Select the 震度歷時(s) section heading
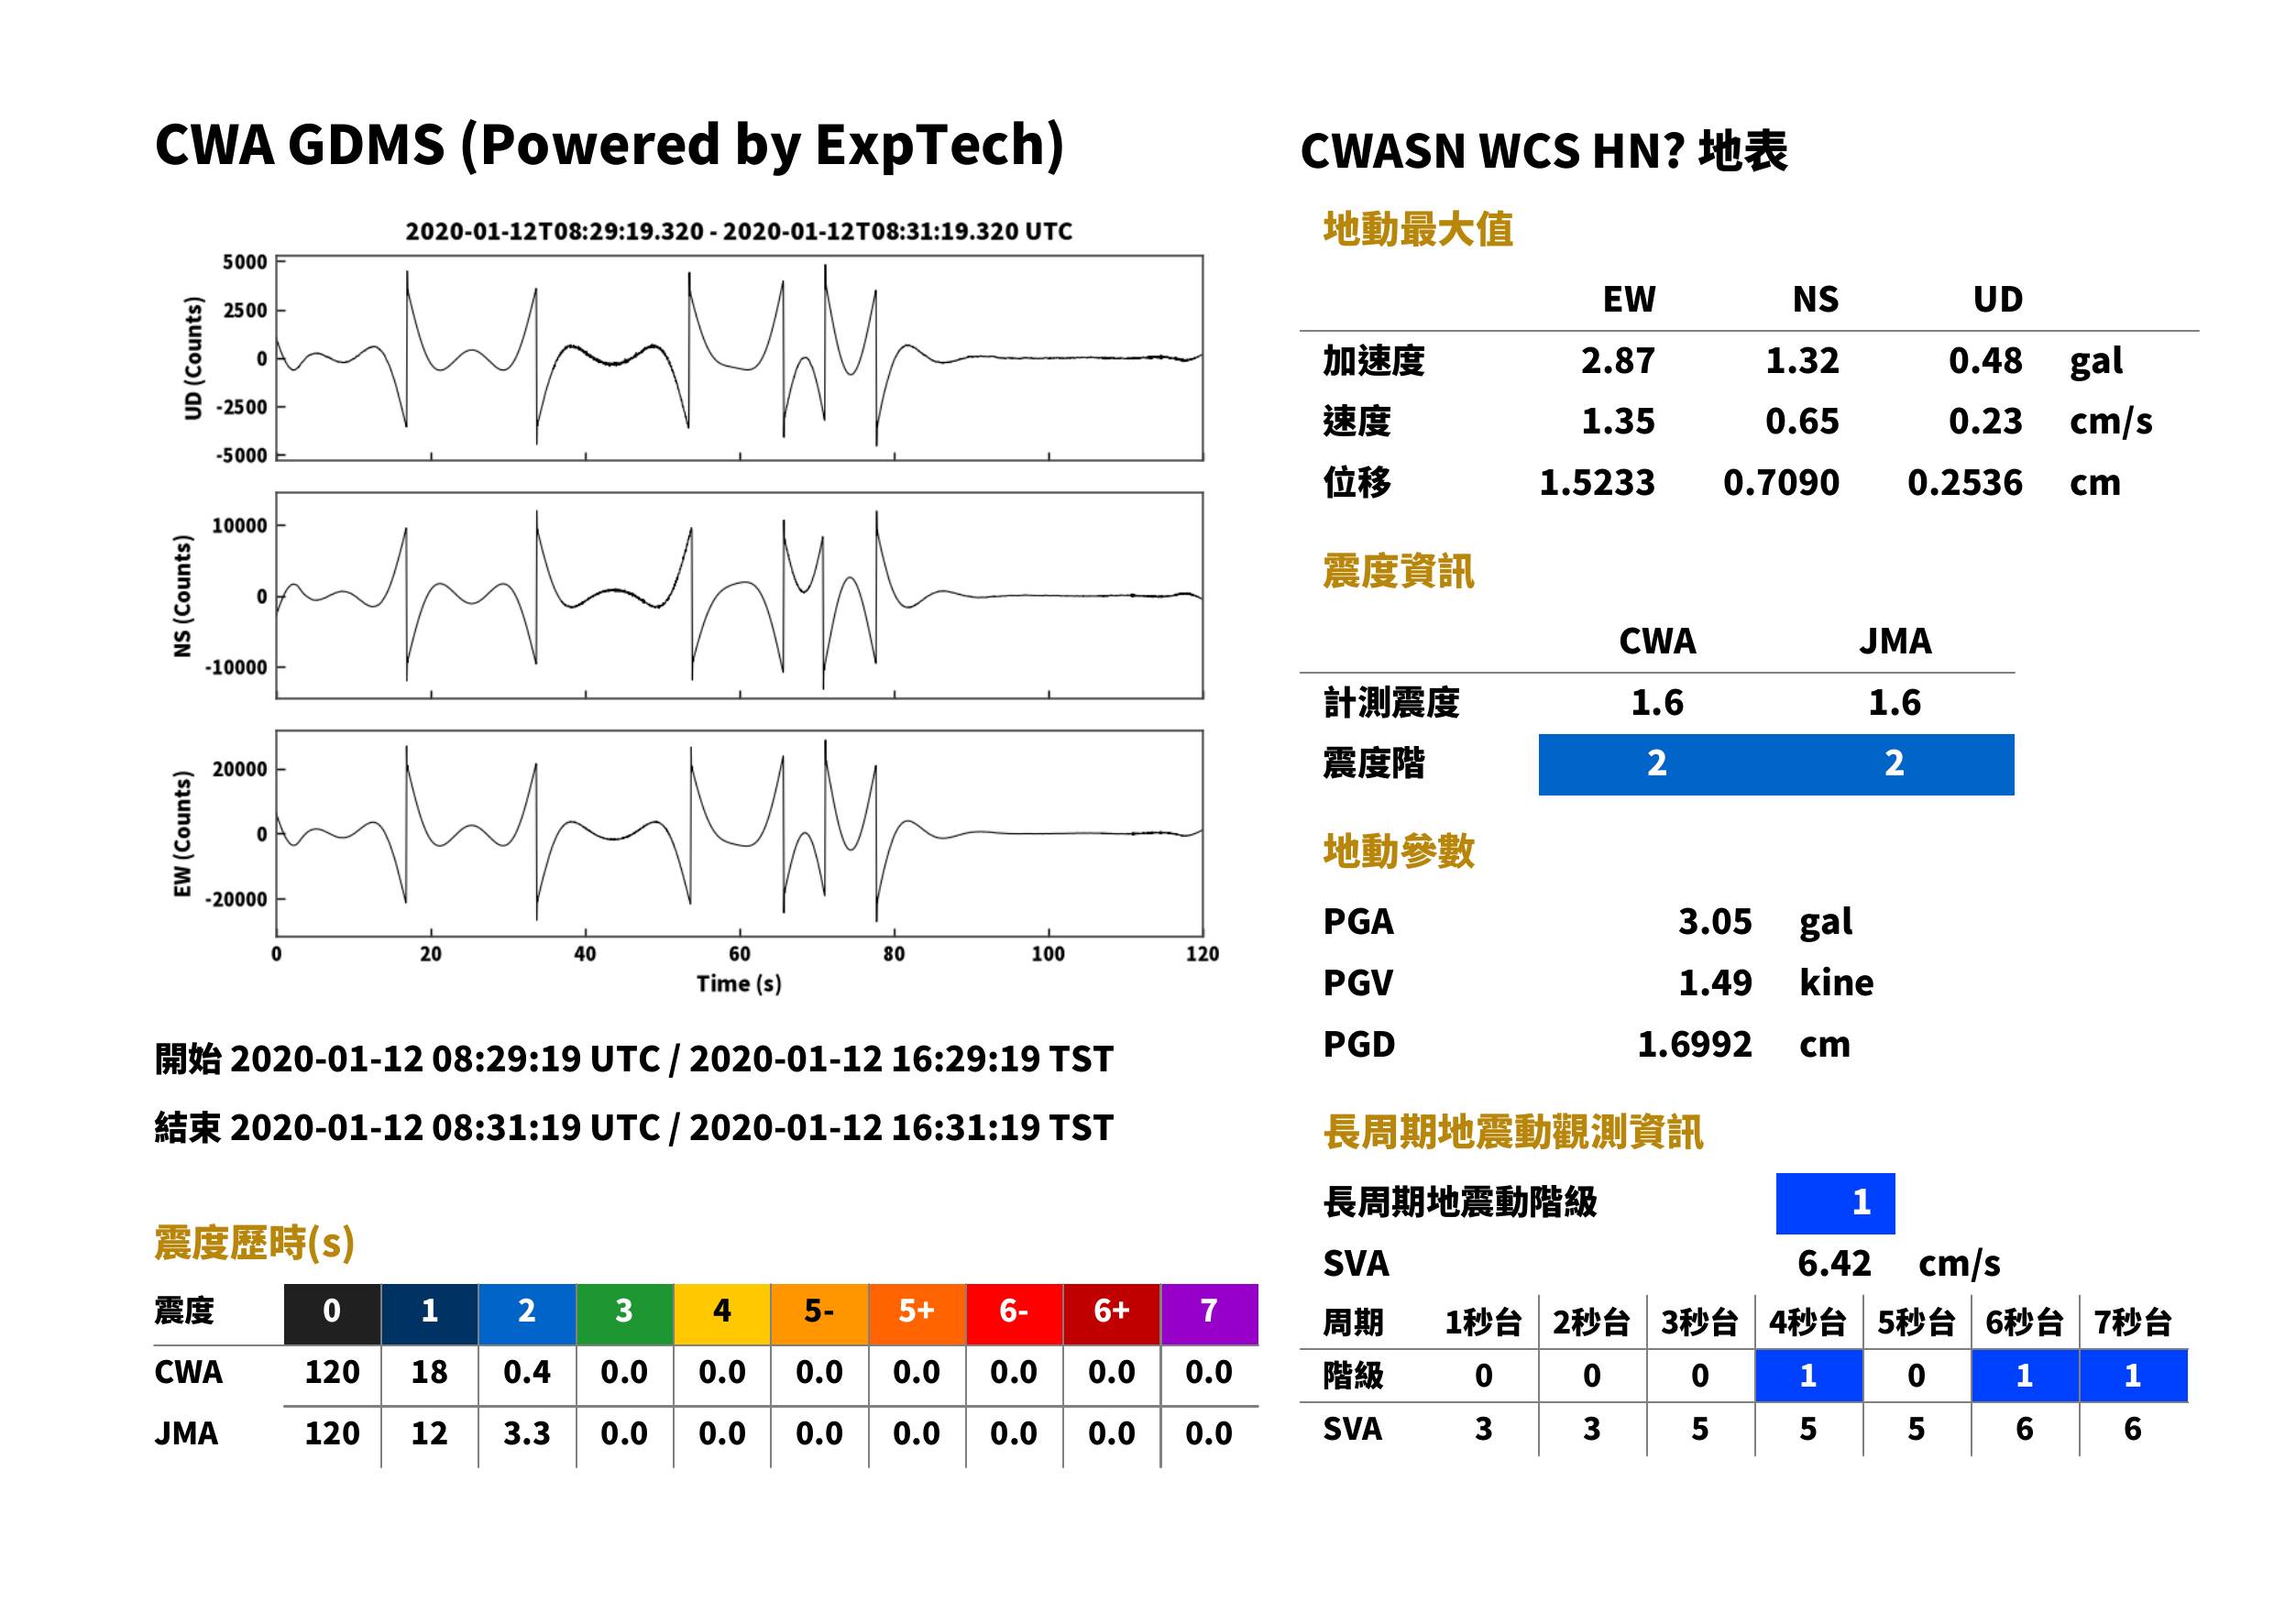This screenshot has height=1624, width=2274. (255, 1243)
